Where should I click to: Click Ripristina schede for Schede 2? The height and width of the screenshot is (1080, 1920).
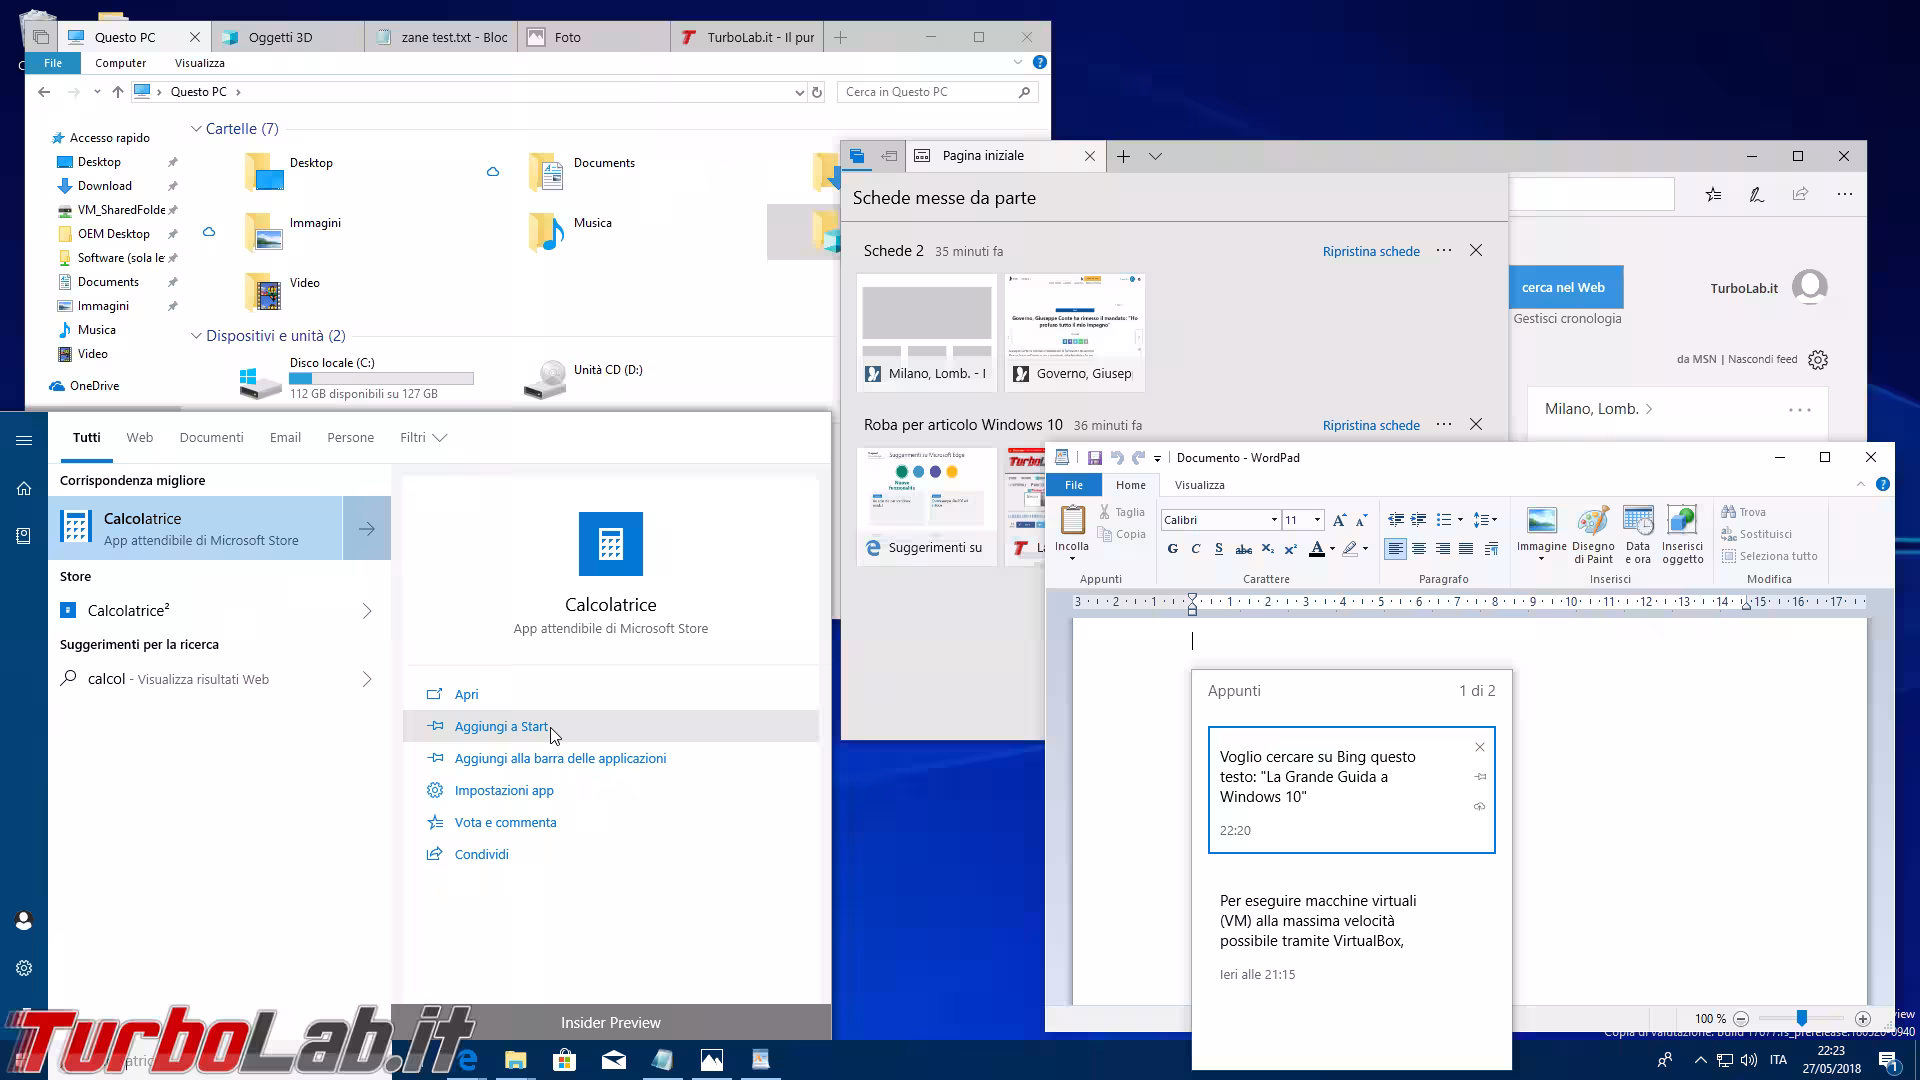coord(1370,251)
